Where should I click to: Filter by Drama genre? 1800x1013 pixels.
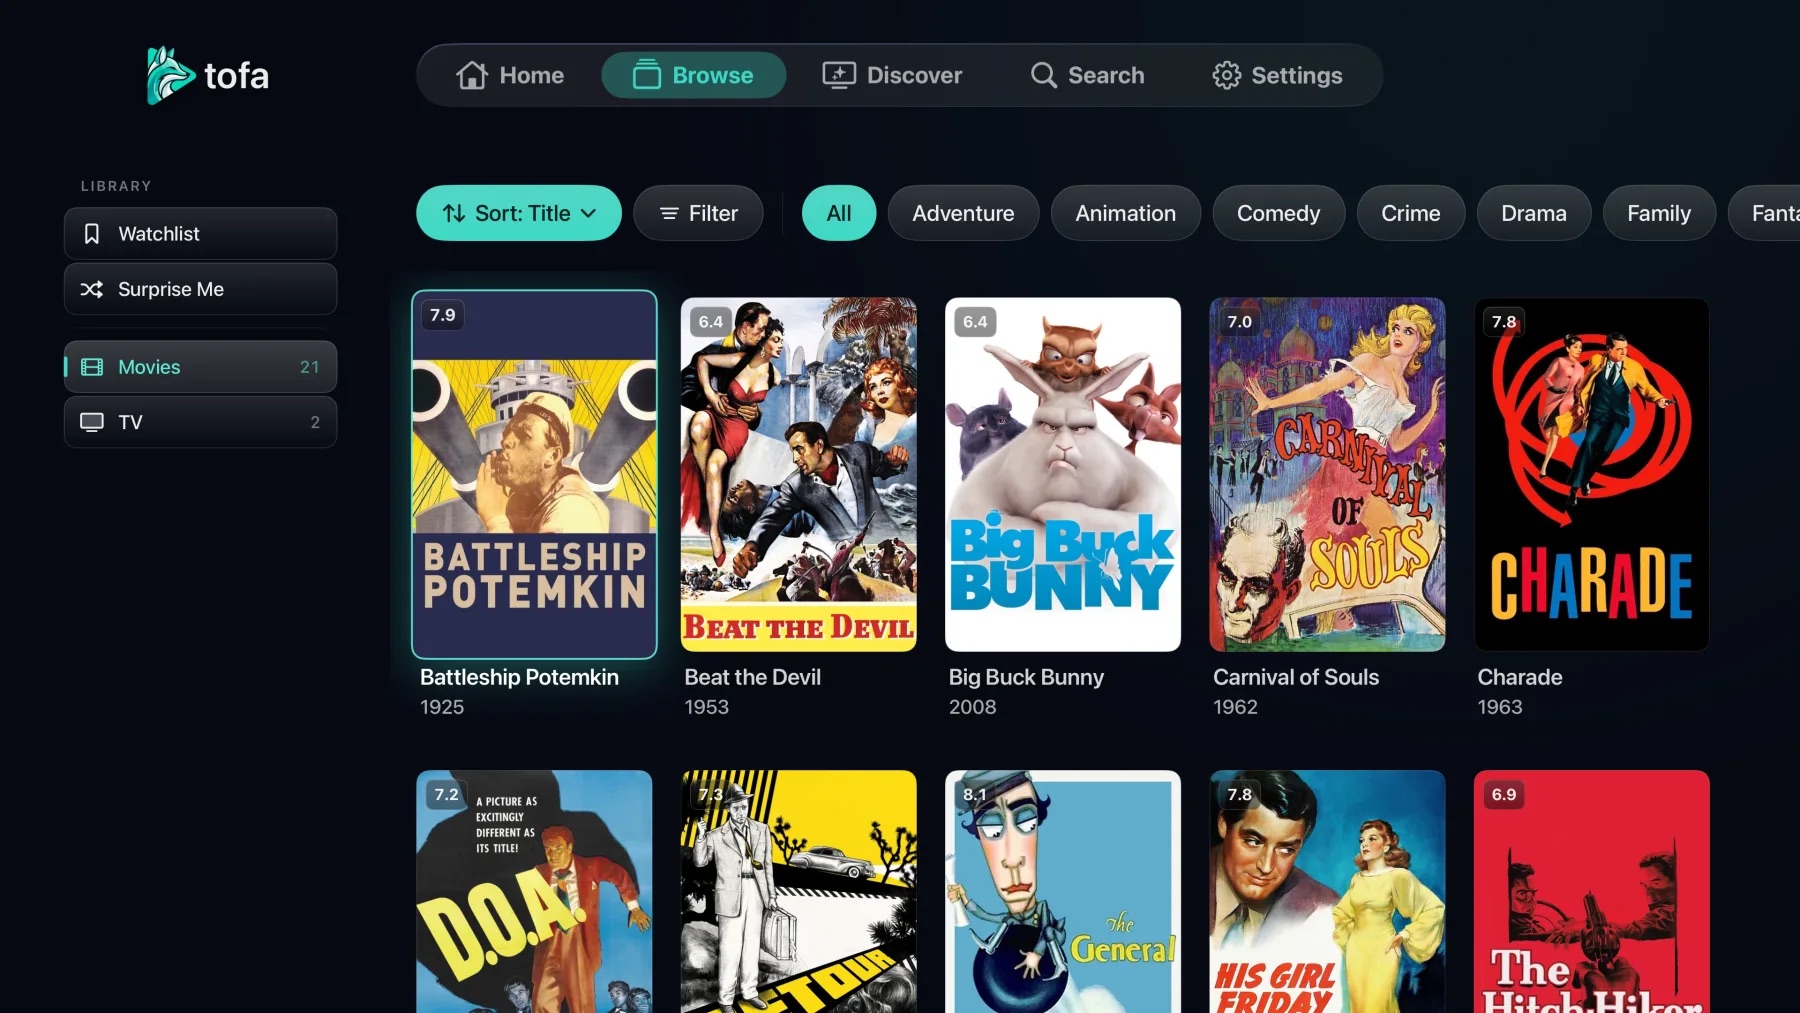(1533, 213)
